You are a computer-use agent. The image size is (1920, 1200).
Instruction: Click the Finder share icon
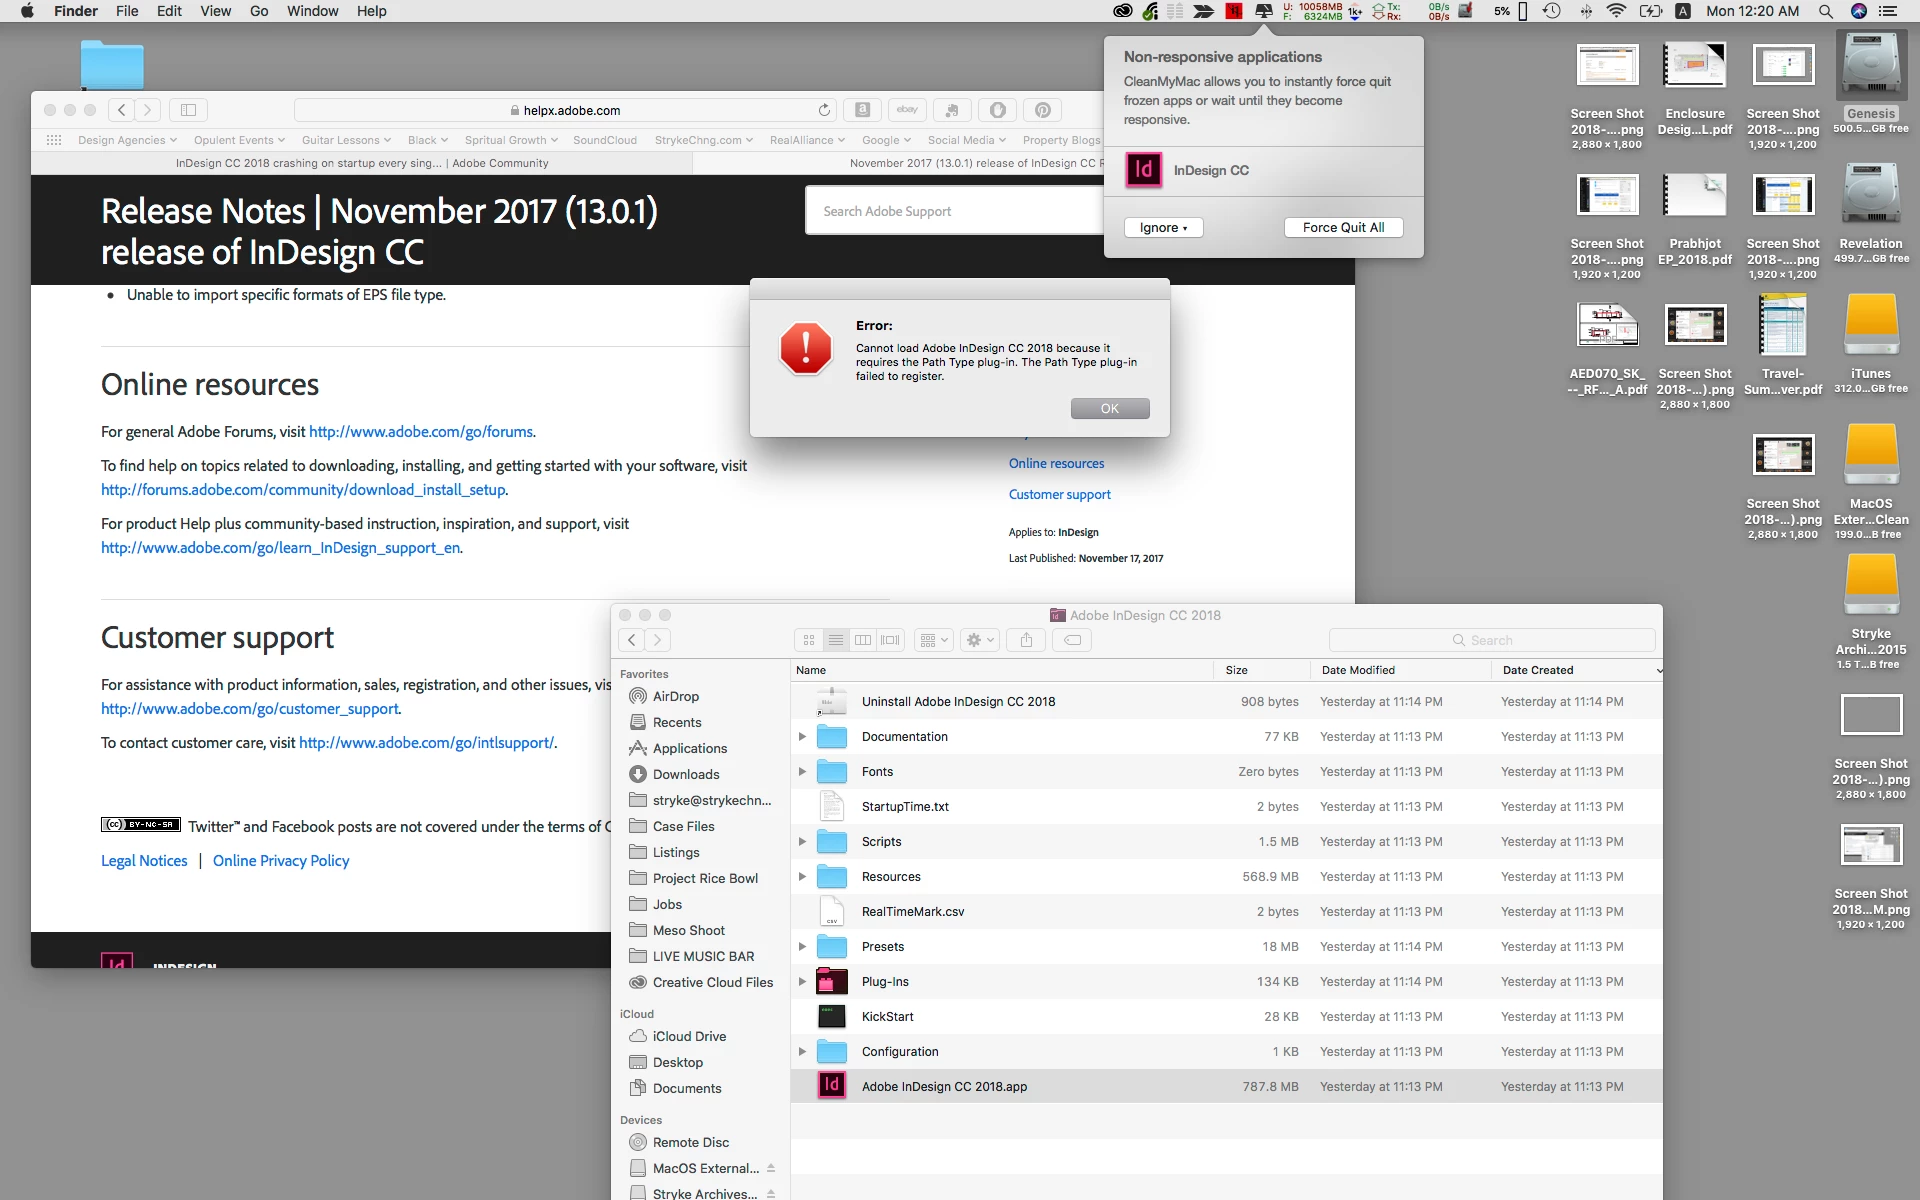(x=1026, y=640)
